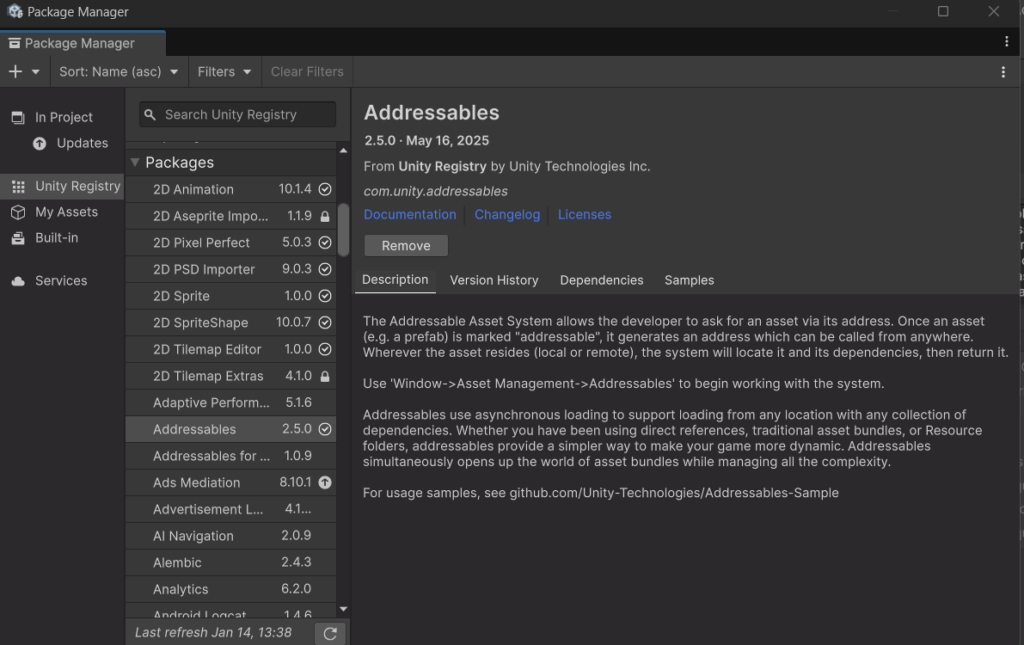The width and height of the screenshot is (1024, 645).
Task: Open the window tab kebab menu
Action: 1006,42
